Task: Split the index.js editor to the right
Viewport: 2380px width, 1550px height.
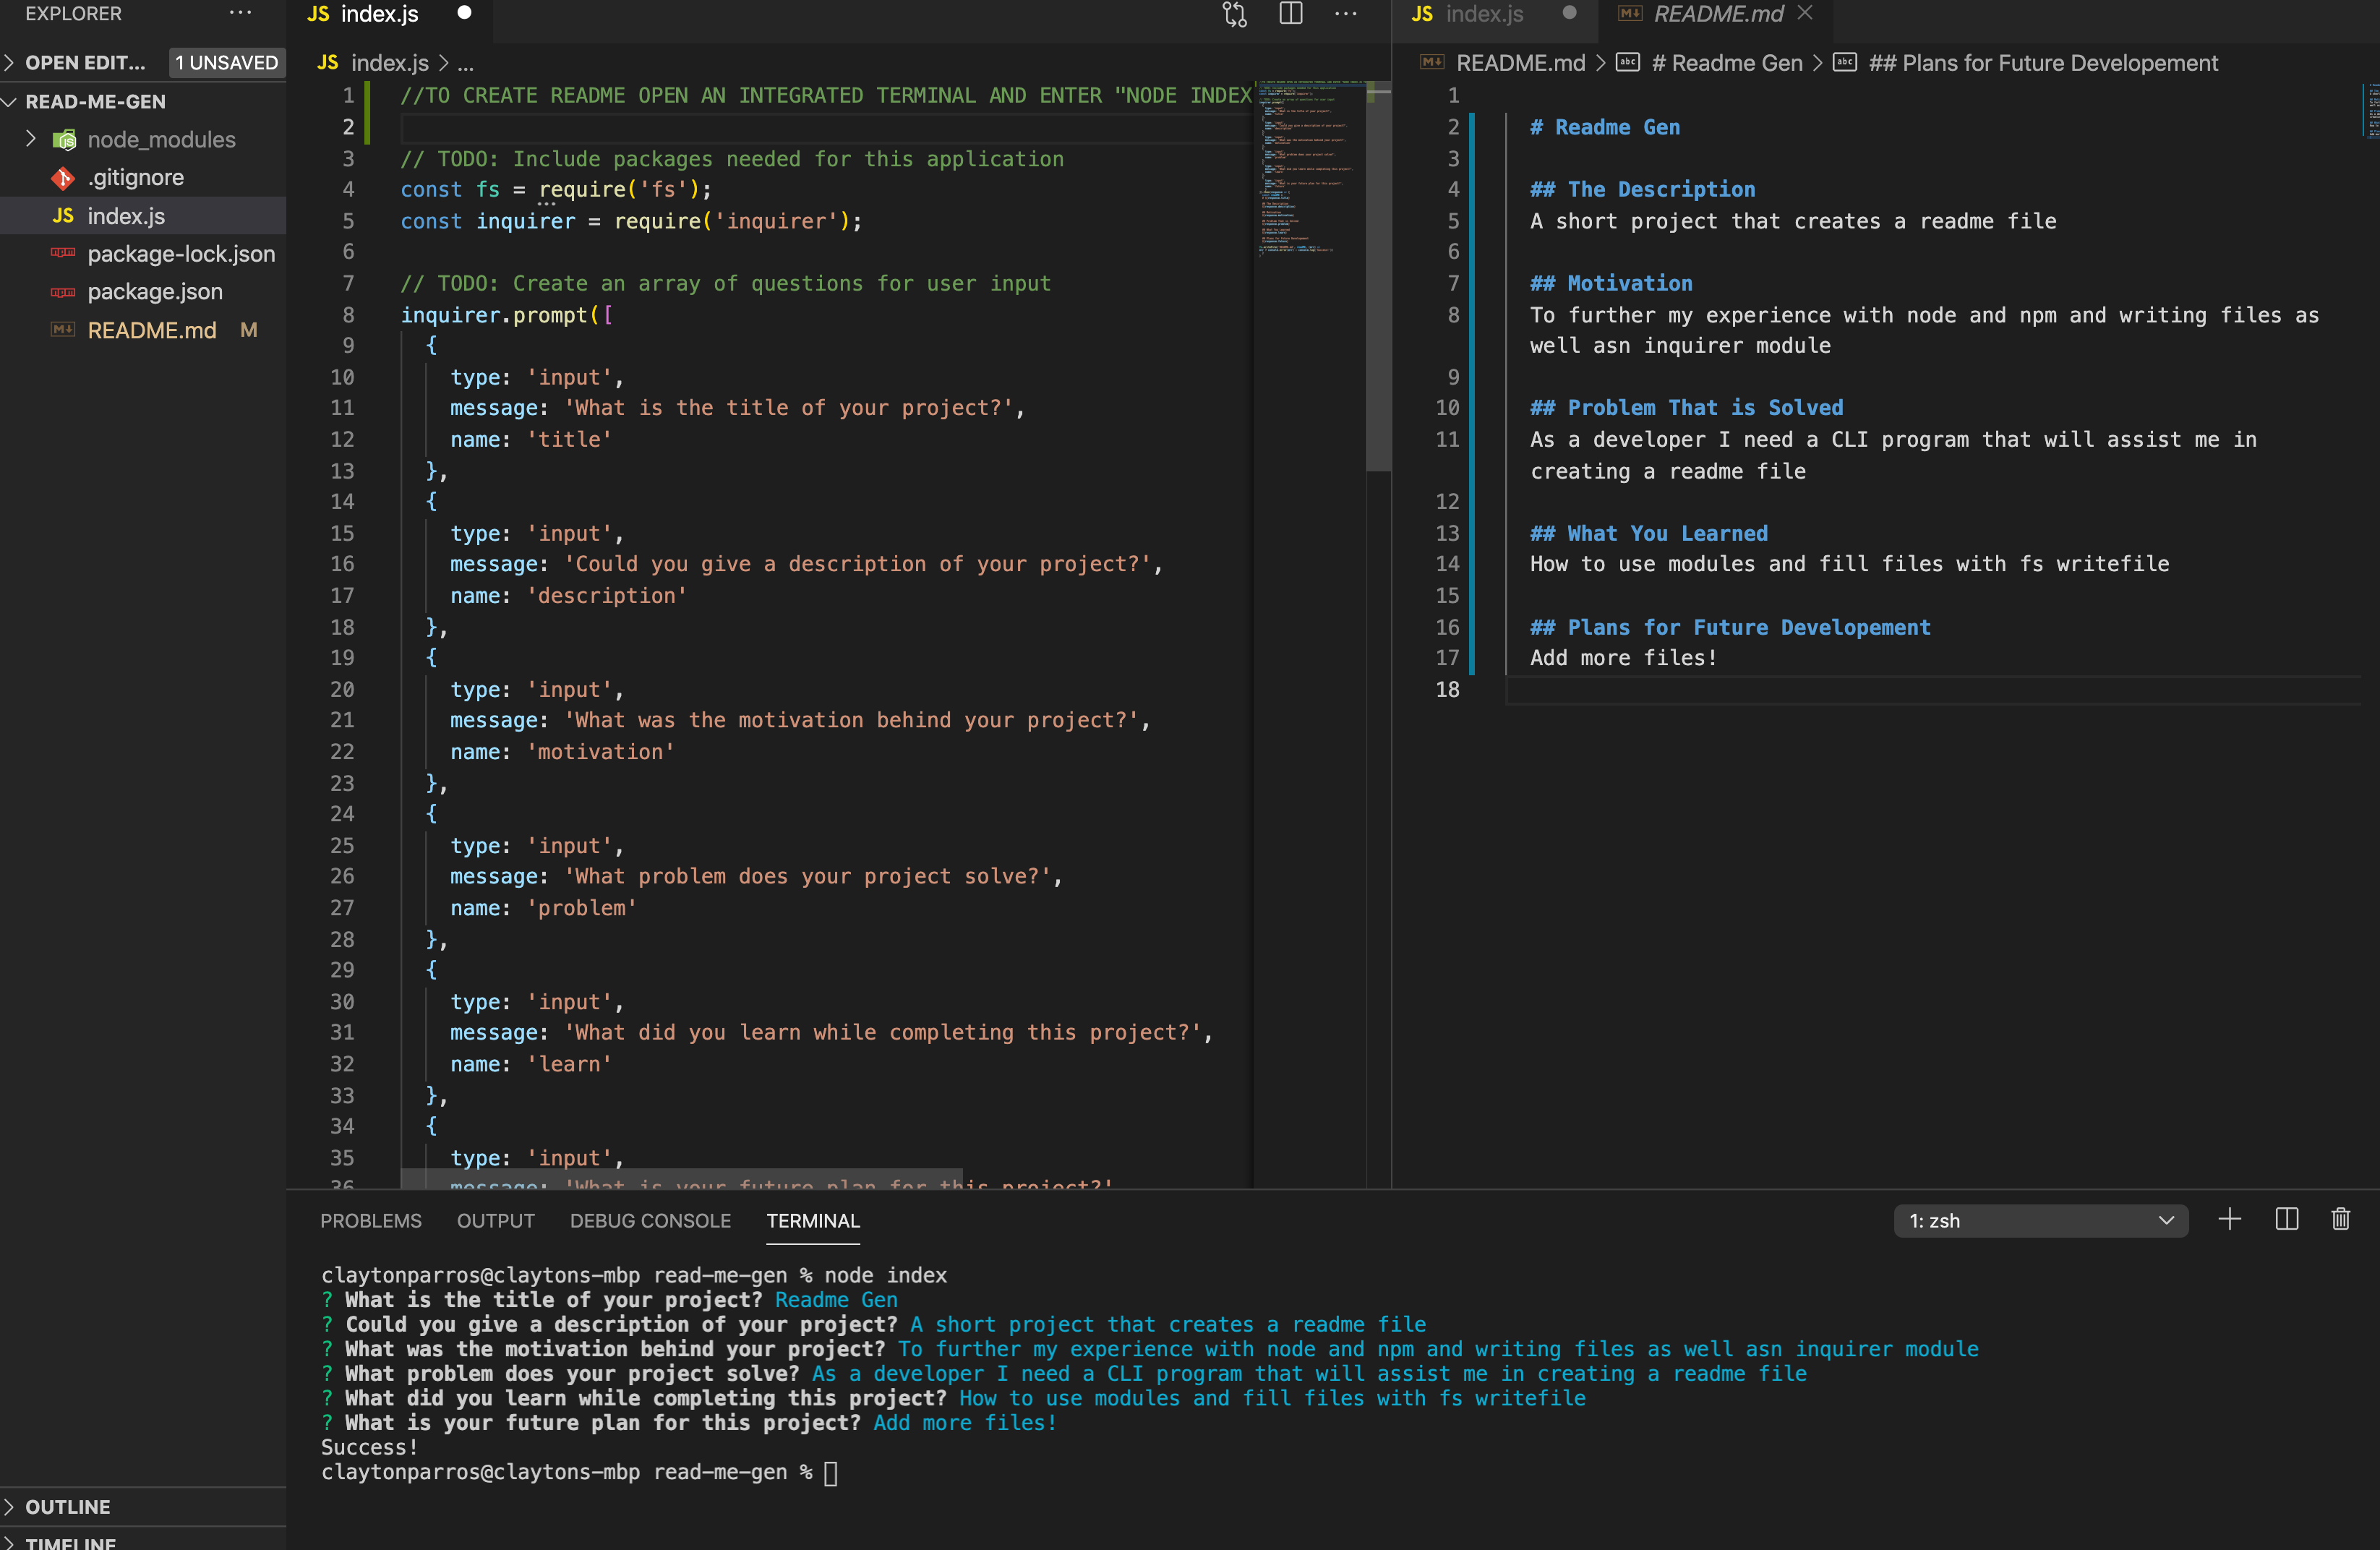Action: click(x=1291, y=14)
